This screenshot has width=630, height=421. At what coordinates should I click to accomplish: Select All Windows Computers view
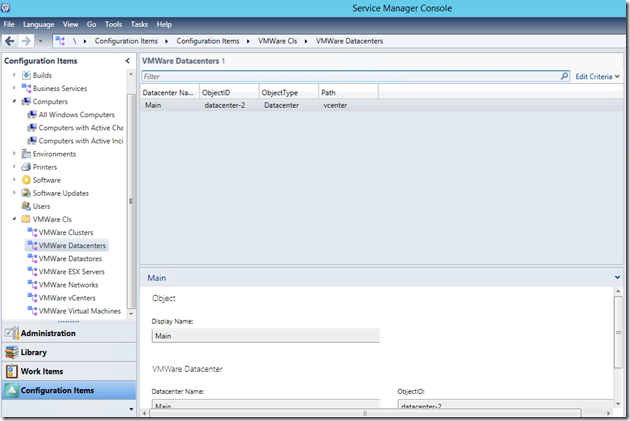point(76,115)
